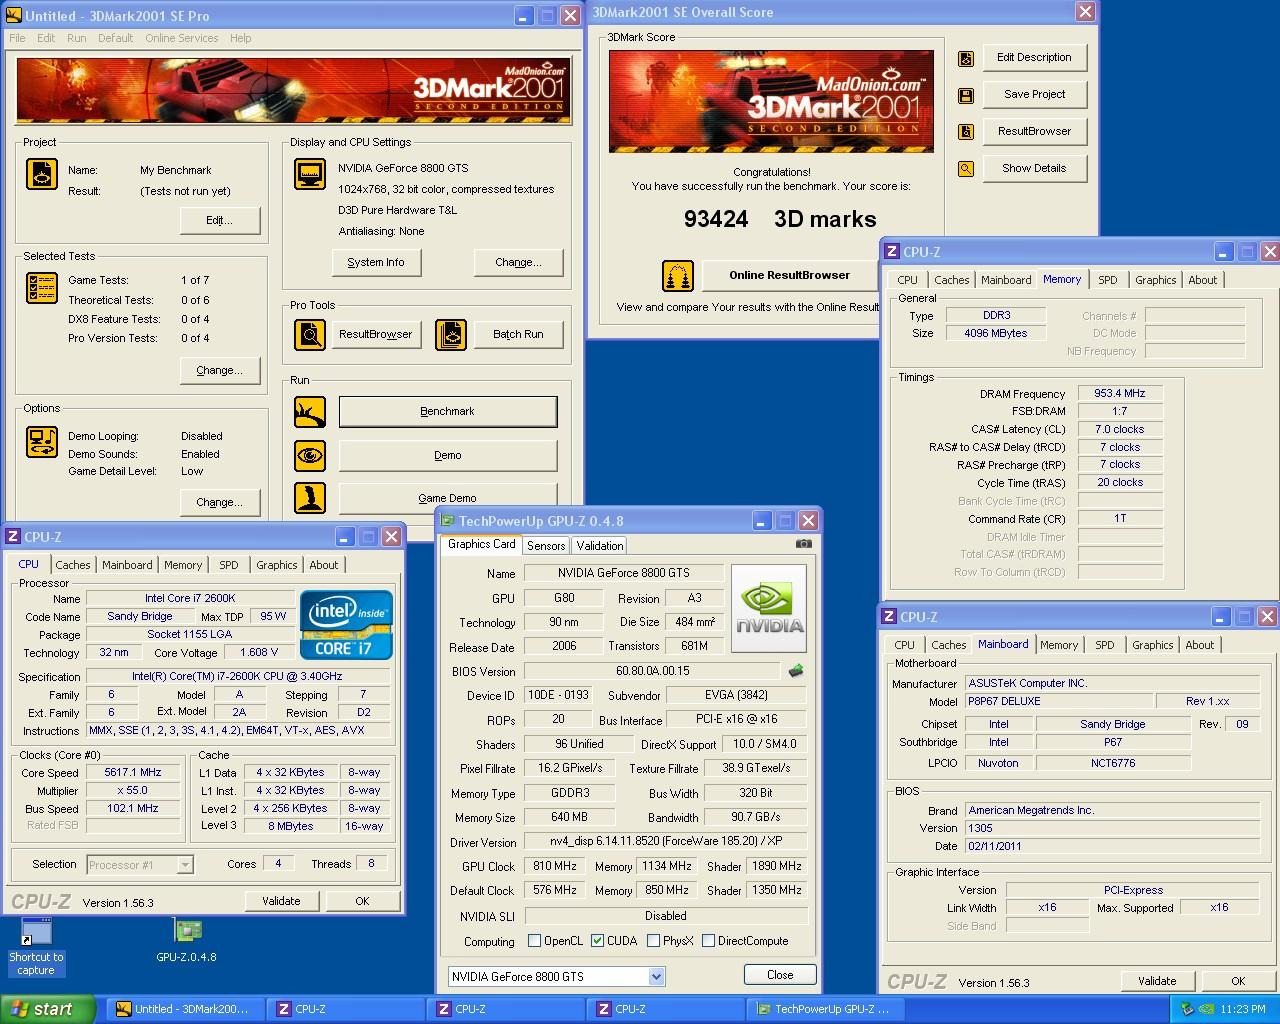Click the Save Project floppy disk icon
Image resolution: width=1280 pixels, height=1024 pixels.
[966, 96]
